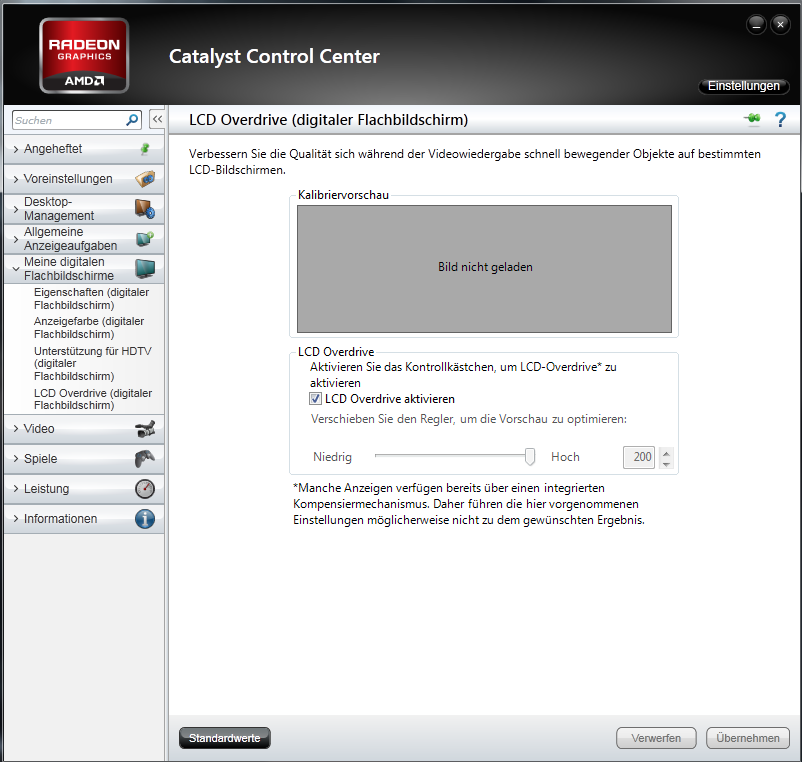Click the Desktop-Management icon
Image resolution: width=802 pixels, height=762 pixels.
tap(145, 209)
